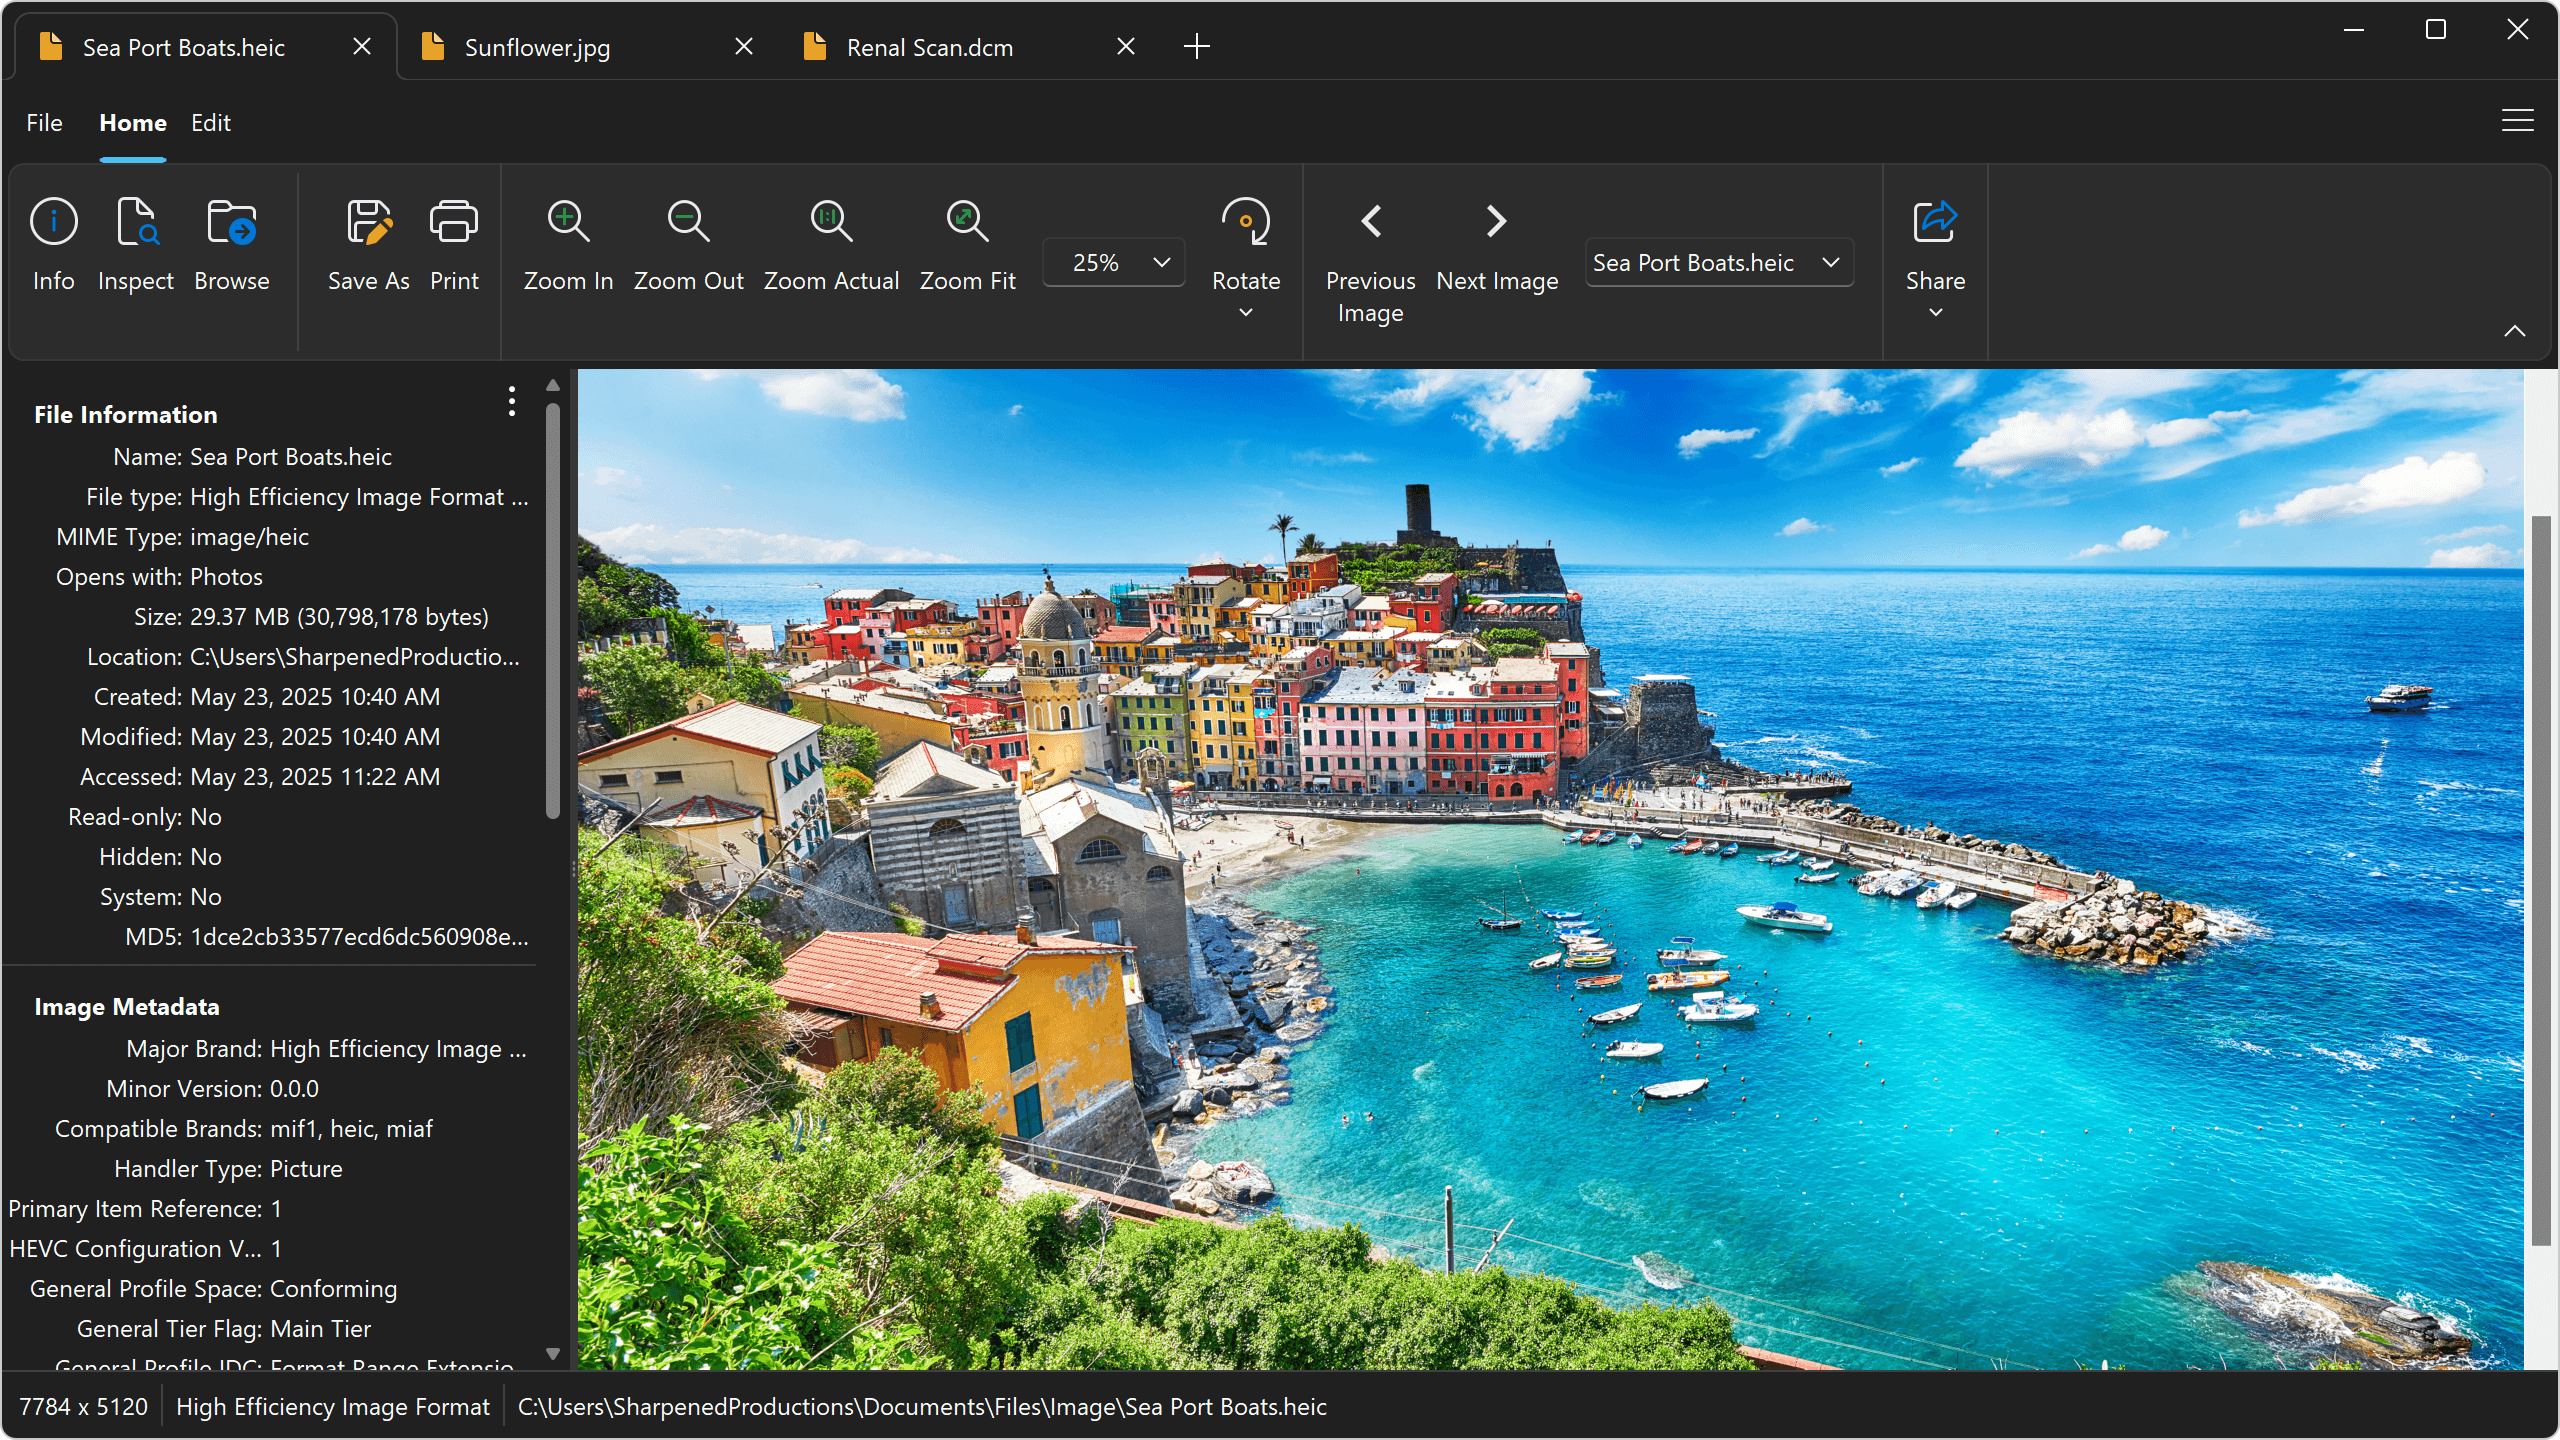The width and height of the screenshot is (2560, 1440).
Task: Collapse the ribbon with the chevron
Action: pyautogui.click(x=2514, y=331)
